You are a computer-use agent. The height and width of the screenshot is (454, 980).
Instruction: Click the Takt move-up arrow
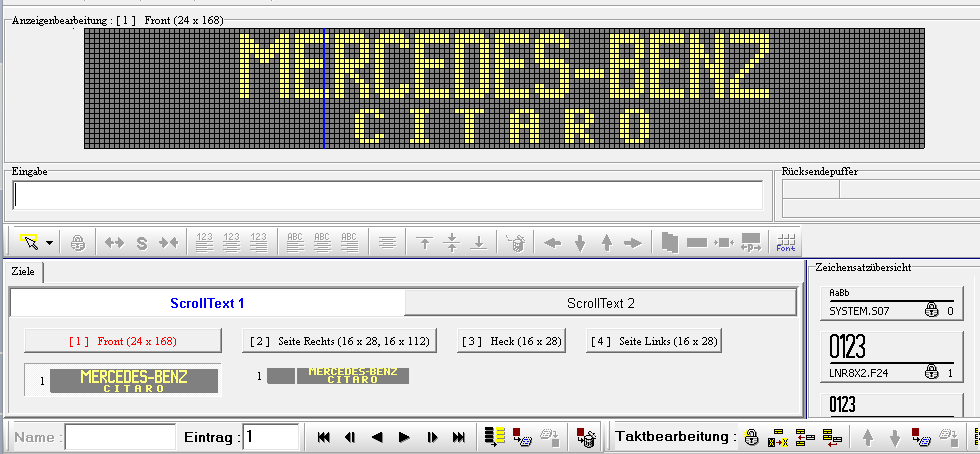(868, 437)
